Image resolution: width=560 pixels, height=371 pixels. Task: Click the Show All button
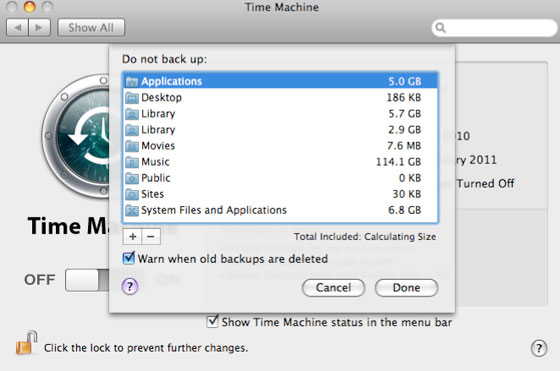pyautogui.click(x=91, y=27)
